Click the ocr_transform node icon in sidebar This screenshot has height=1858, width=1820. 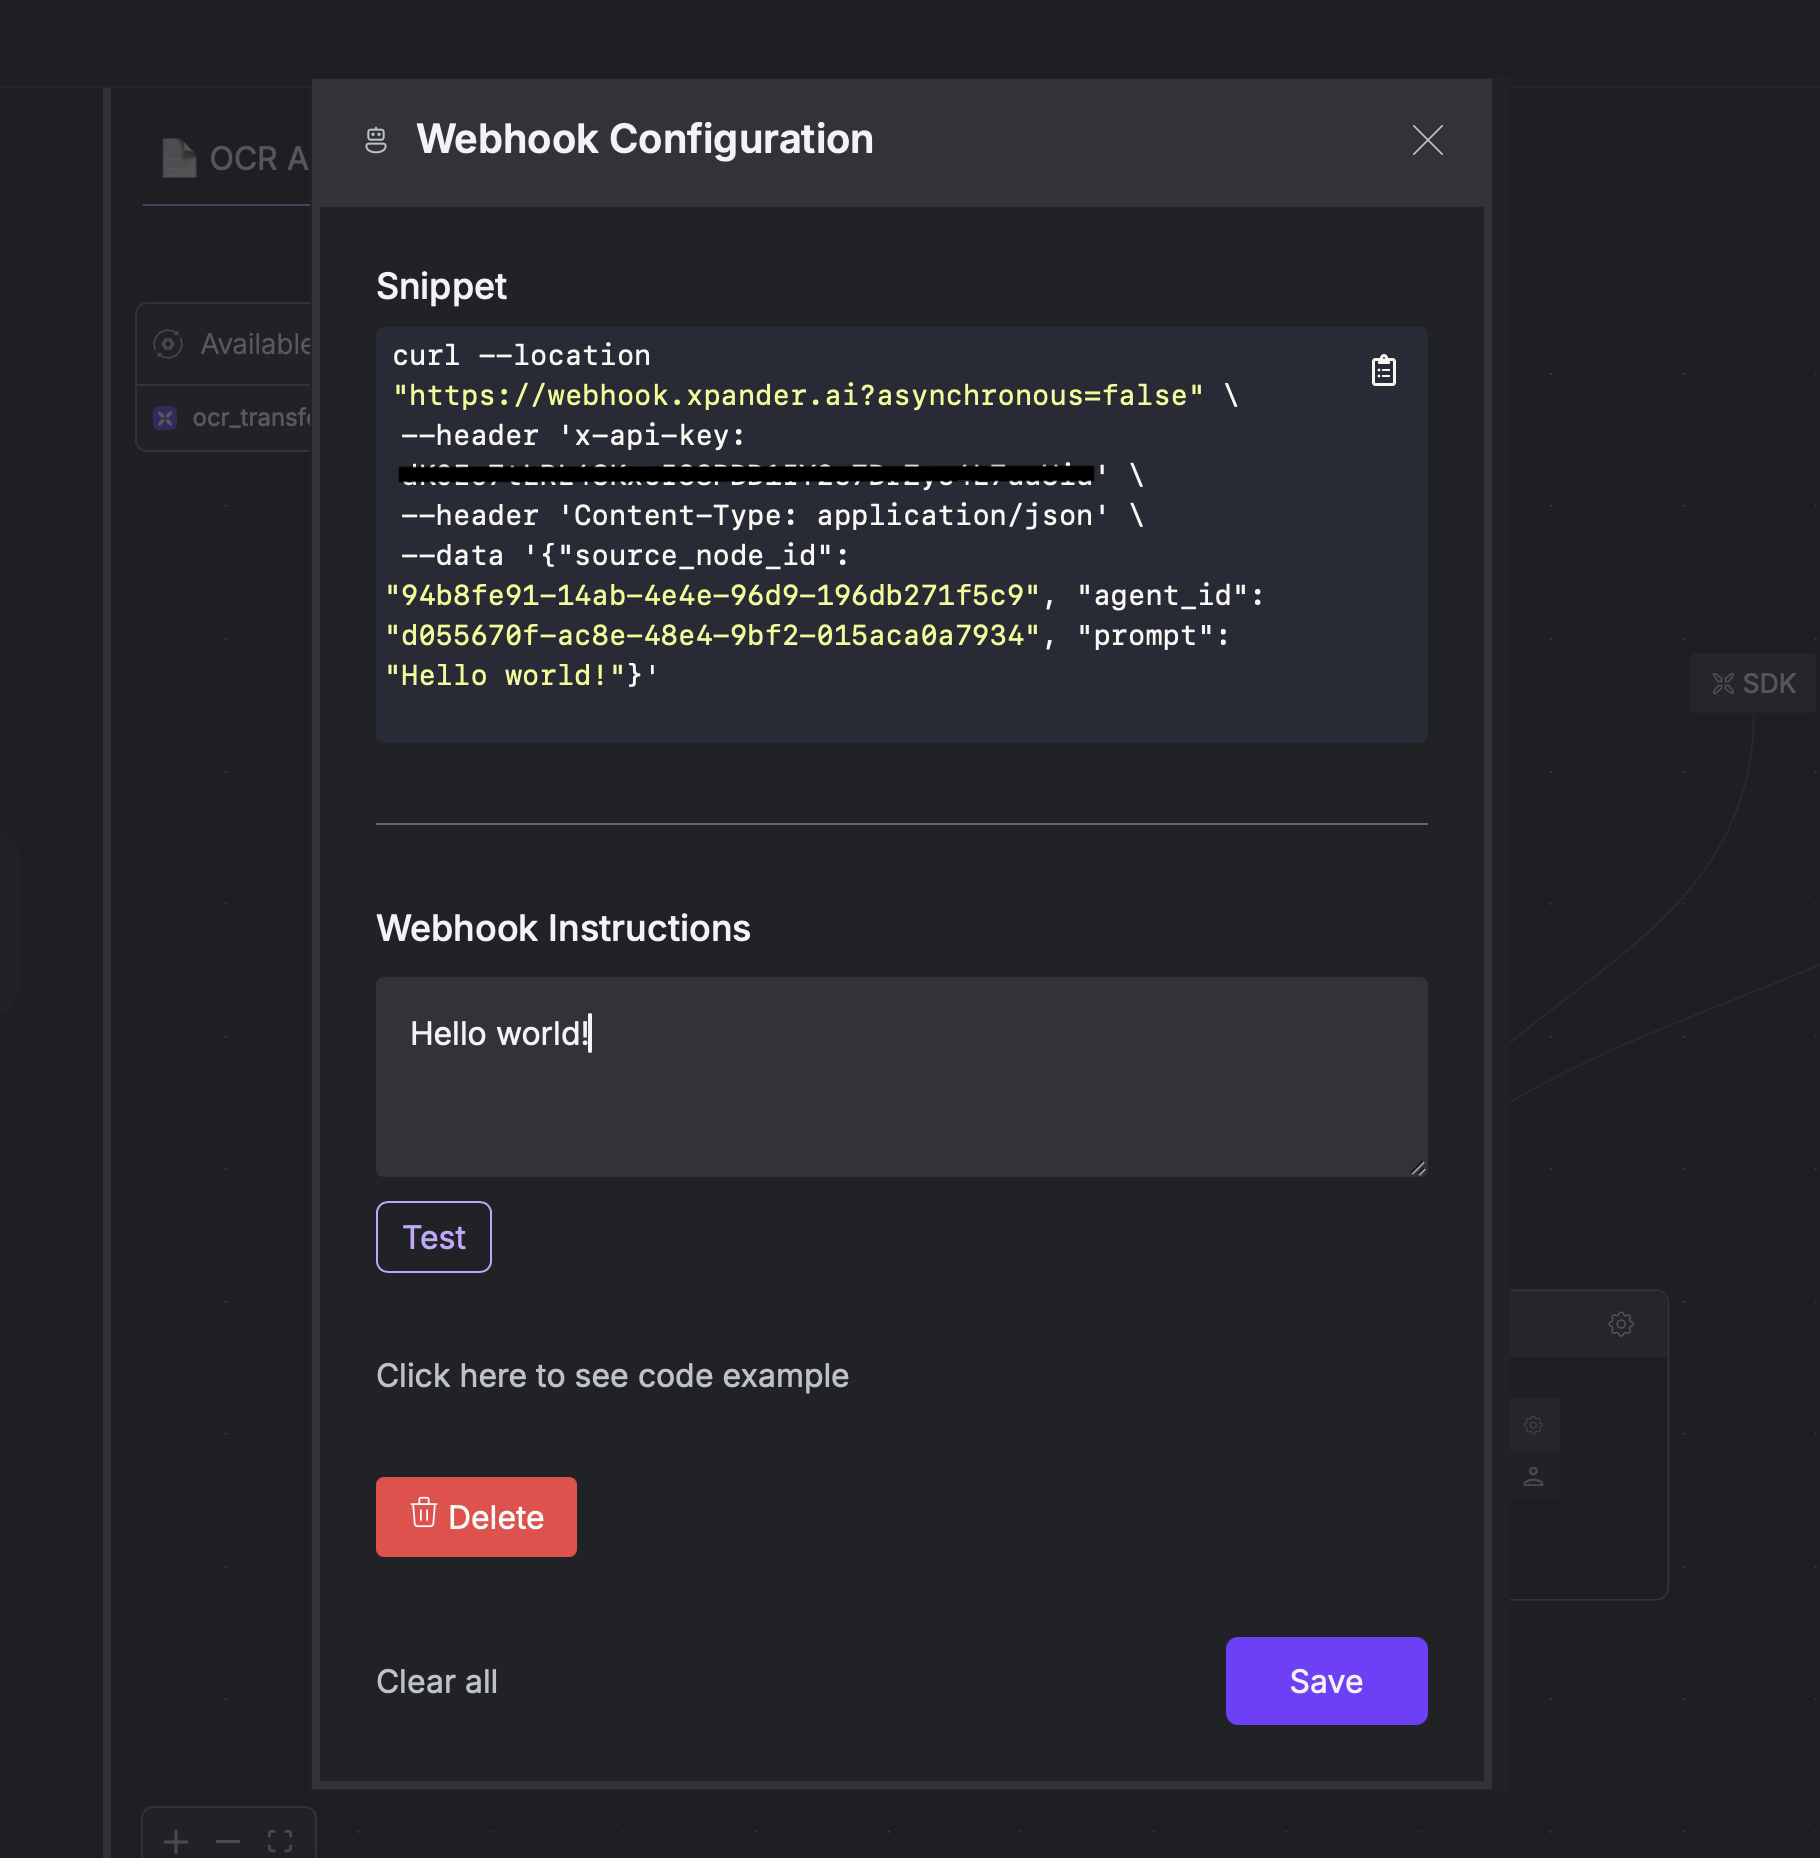tap(165, 417)
